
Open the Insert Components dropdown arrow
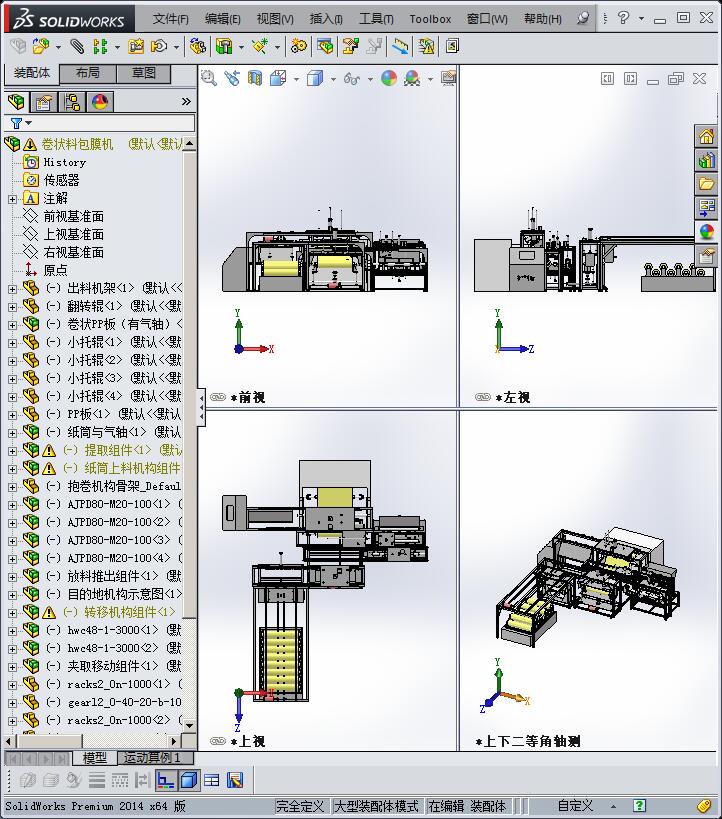click(x=58, y=48)
